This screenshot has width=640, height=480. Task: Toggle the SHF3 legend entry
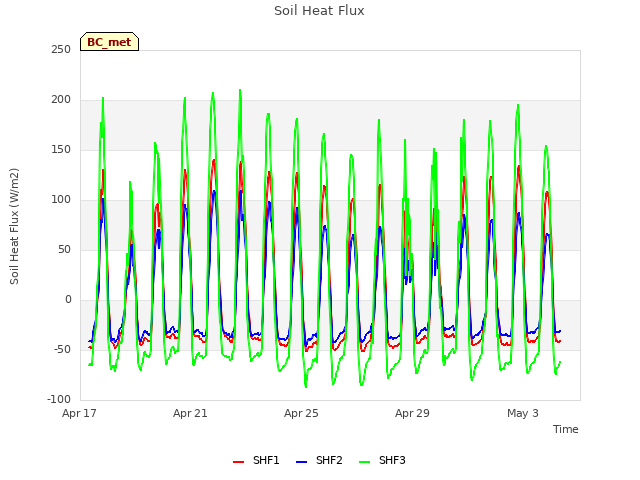click(382, 460)
